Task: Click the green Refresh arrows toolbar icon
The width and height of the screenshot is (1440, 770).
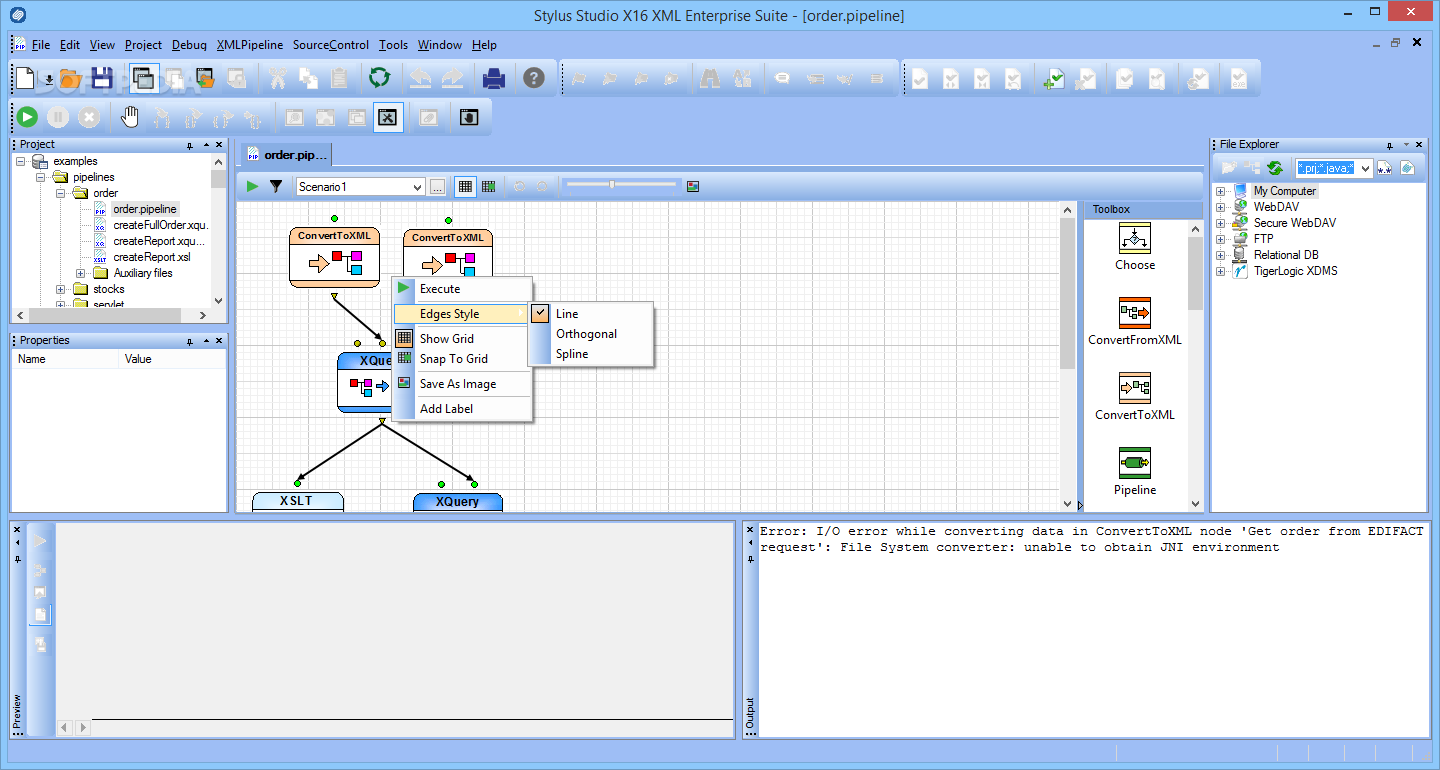Action: coord(379,78)
